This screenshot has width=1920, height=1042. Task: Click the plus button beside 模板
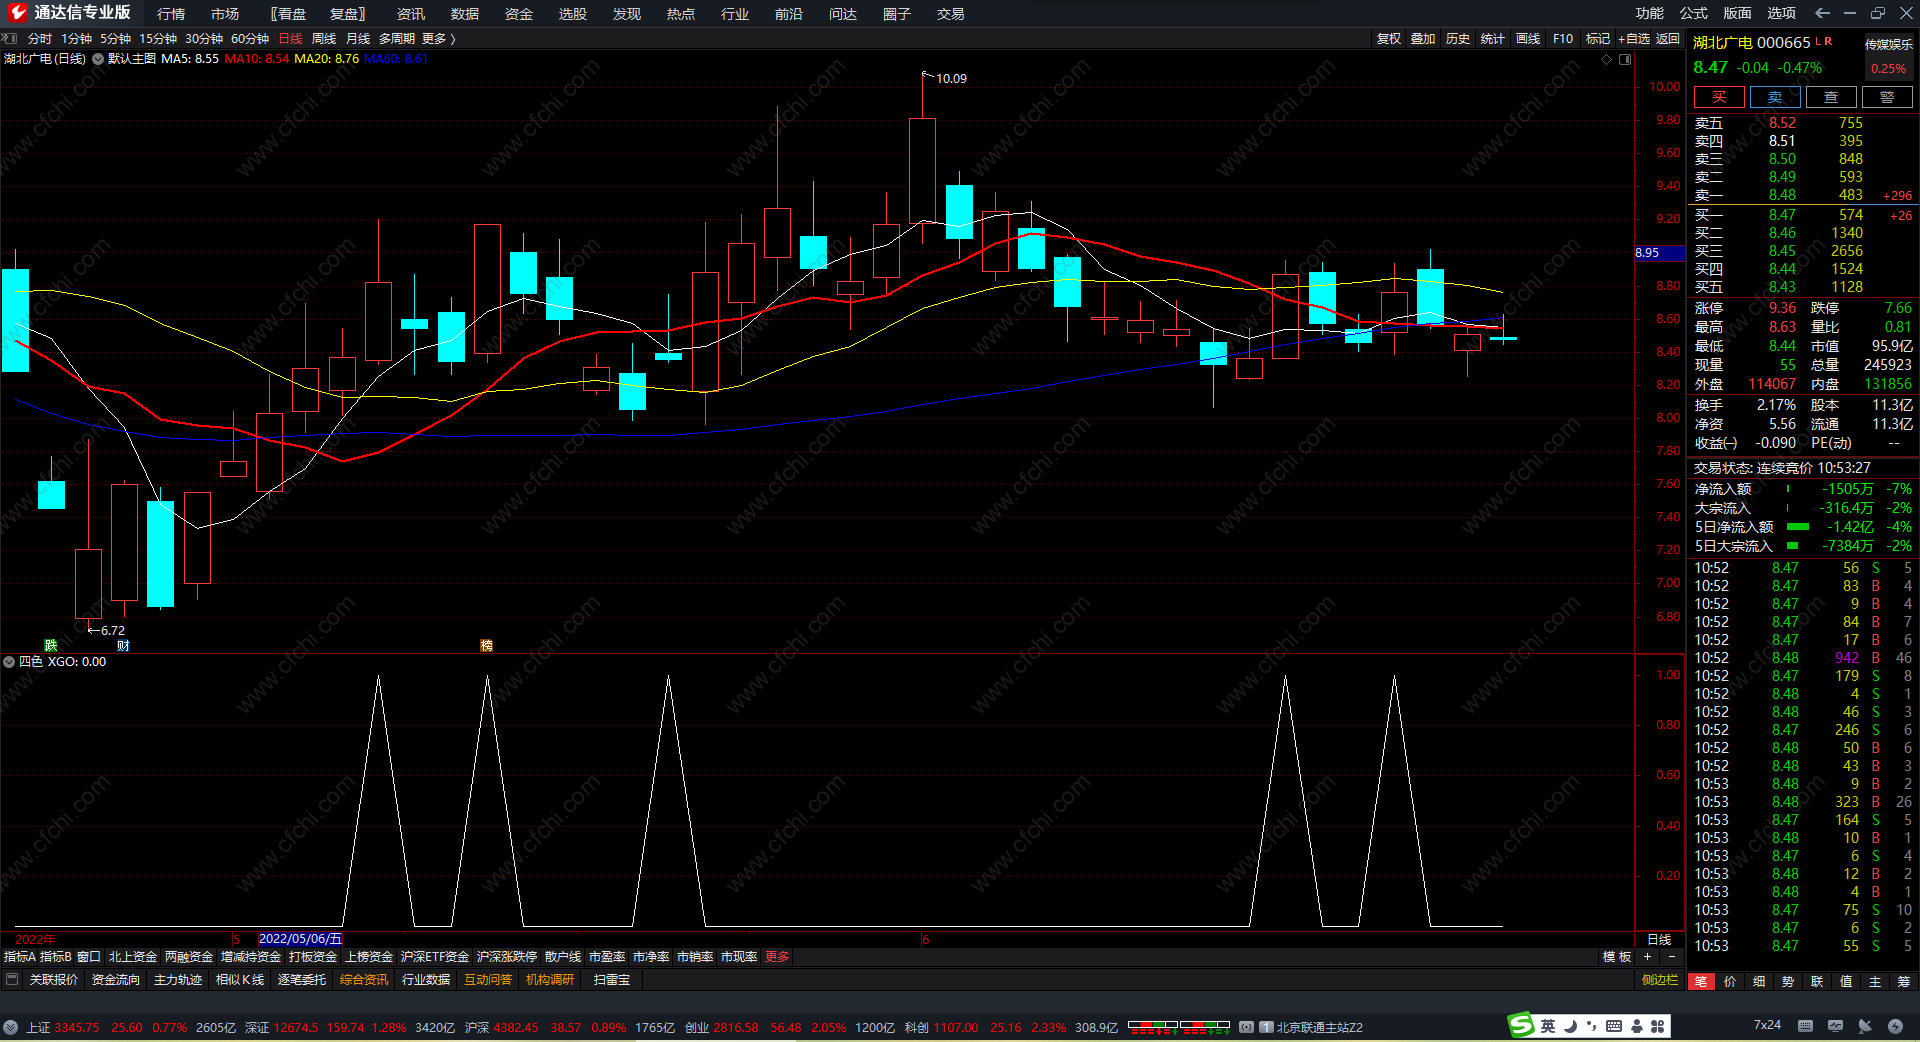click(x=1647, y=957)
